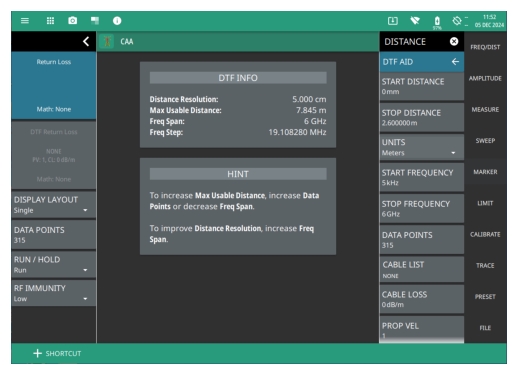This screenshot has width=519, height=365.
Task: Open the SWEEP menu
Action: pos(485,141)
